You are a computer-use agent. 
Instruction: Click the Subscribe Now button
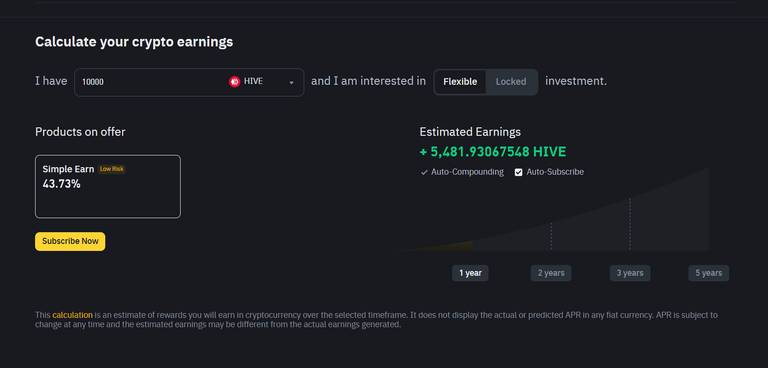70,242
